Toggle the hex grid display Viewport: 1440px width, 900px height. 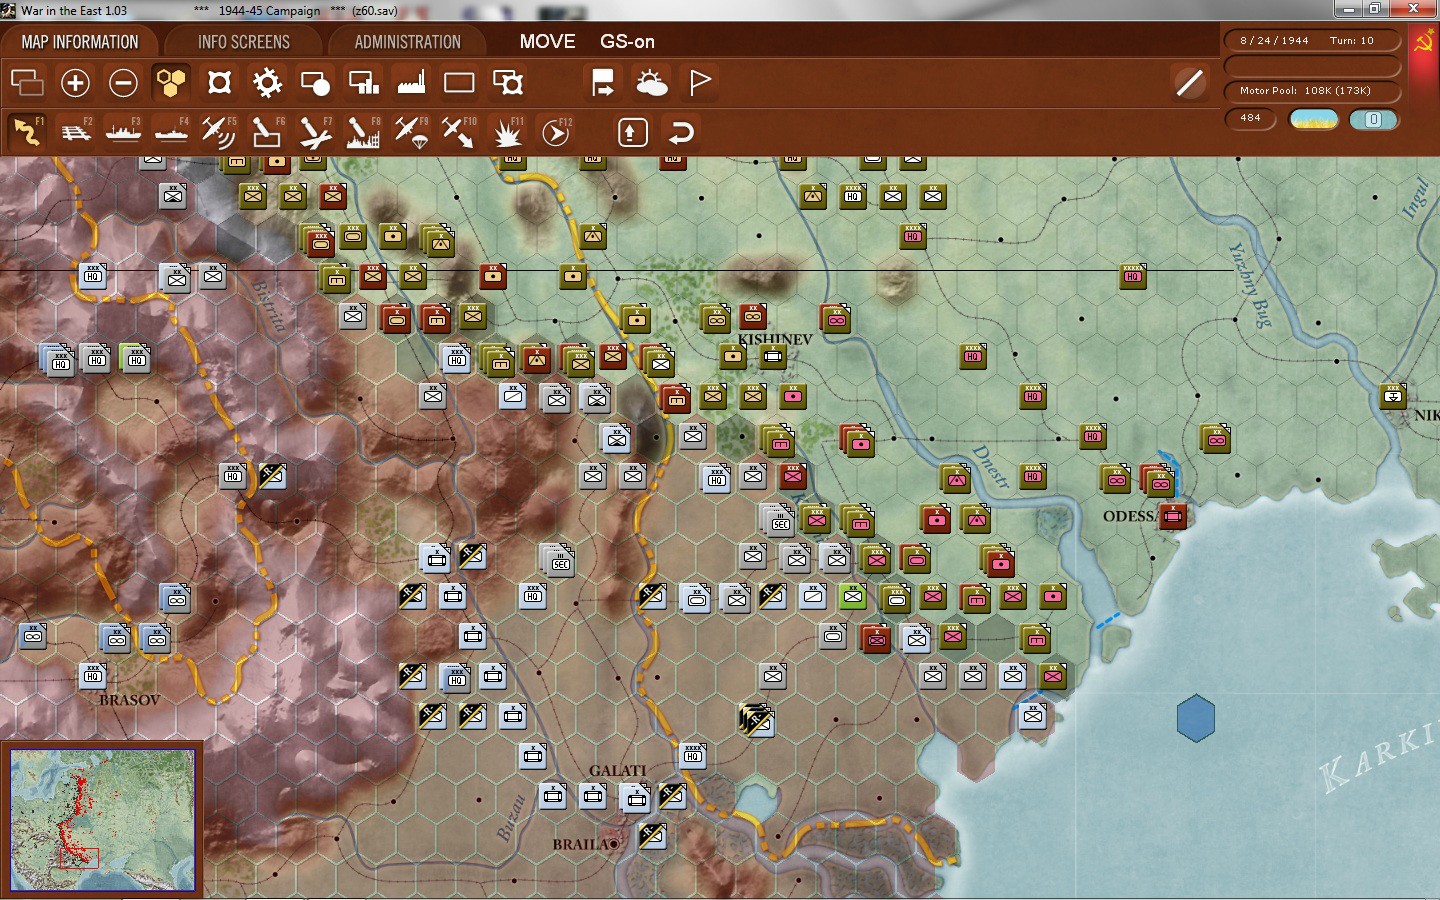click(x=171, y=82)
